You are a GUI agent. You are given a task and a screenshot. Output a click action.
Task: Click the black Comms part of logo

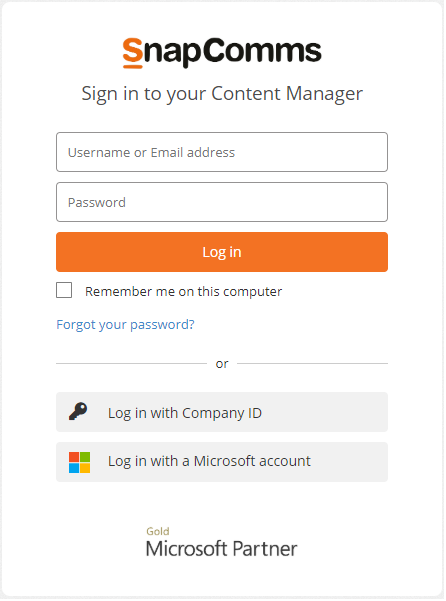click(262, 50)
